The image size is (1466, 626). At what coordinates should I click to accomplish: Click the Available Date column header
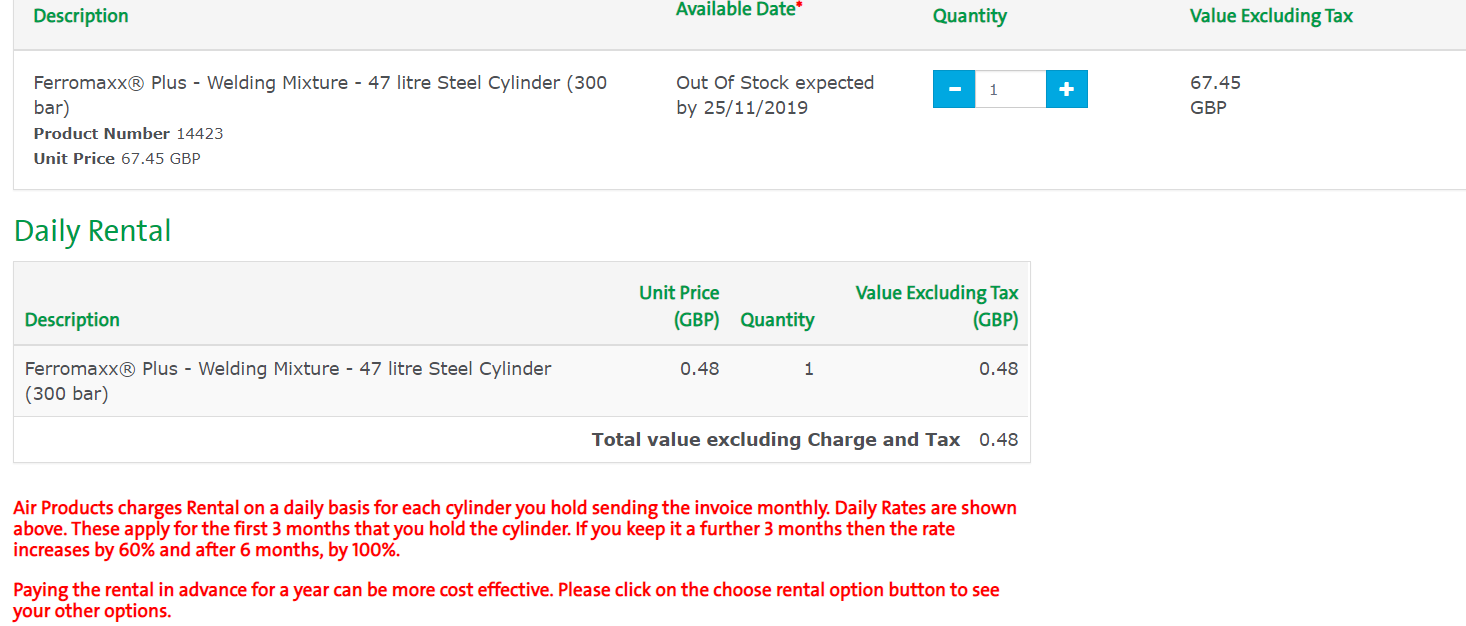coord(739,9)
